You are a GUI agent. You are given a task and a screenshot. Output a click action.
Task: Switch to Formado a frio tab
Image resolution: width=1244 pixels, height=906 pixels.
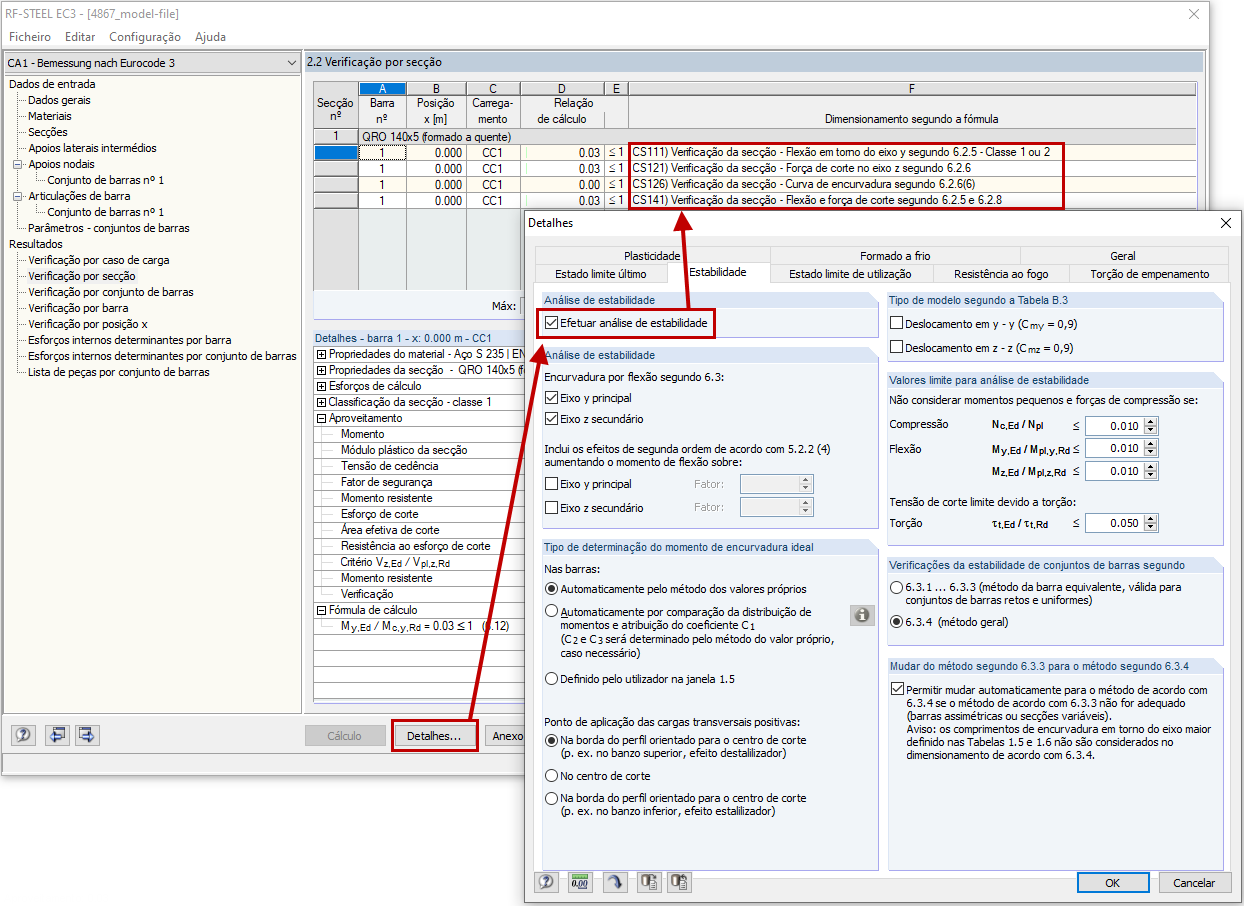pyautogui.click(x=895, y=256)
